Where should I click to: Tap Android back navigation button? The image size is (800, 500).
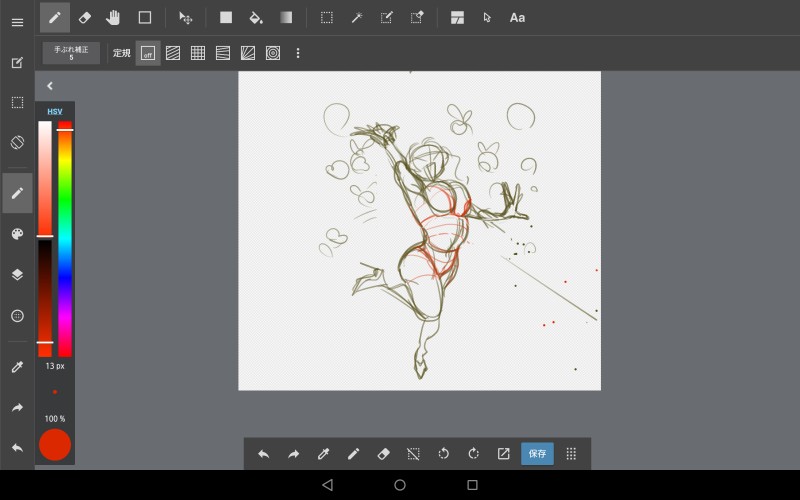(x=328, y=485)
